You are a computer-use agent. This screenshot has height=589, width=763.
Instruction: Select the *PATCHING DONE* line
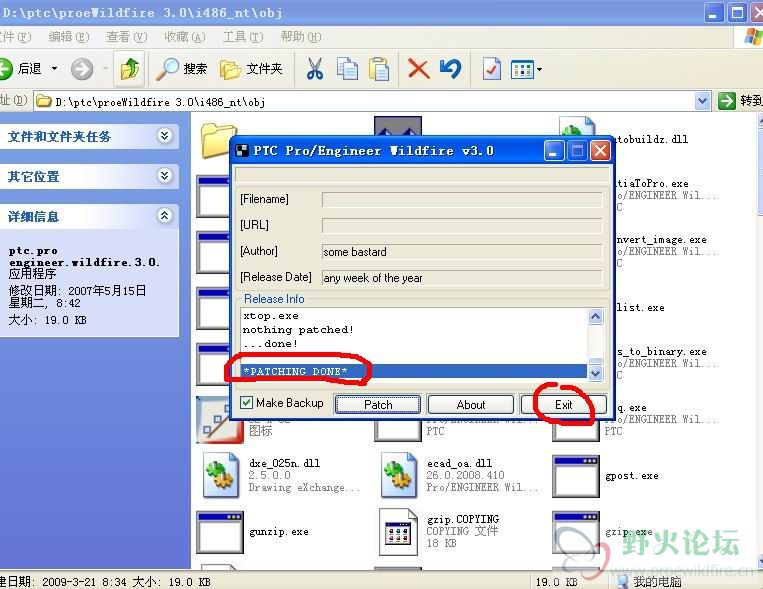pos(414,371)
